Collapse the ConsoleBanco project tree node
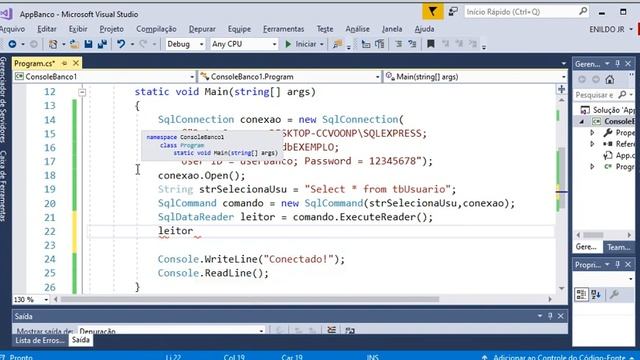Image resolution: width=640 pixels, height=360 pixels. (x=582, y=122)
